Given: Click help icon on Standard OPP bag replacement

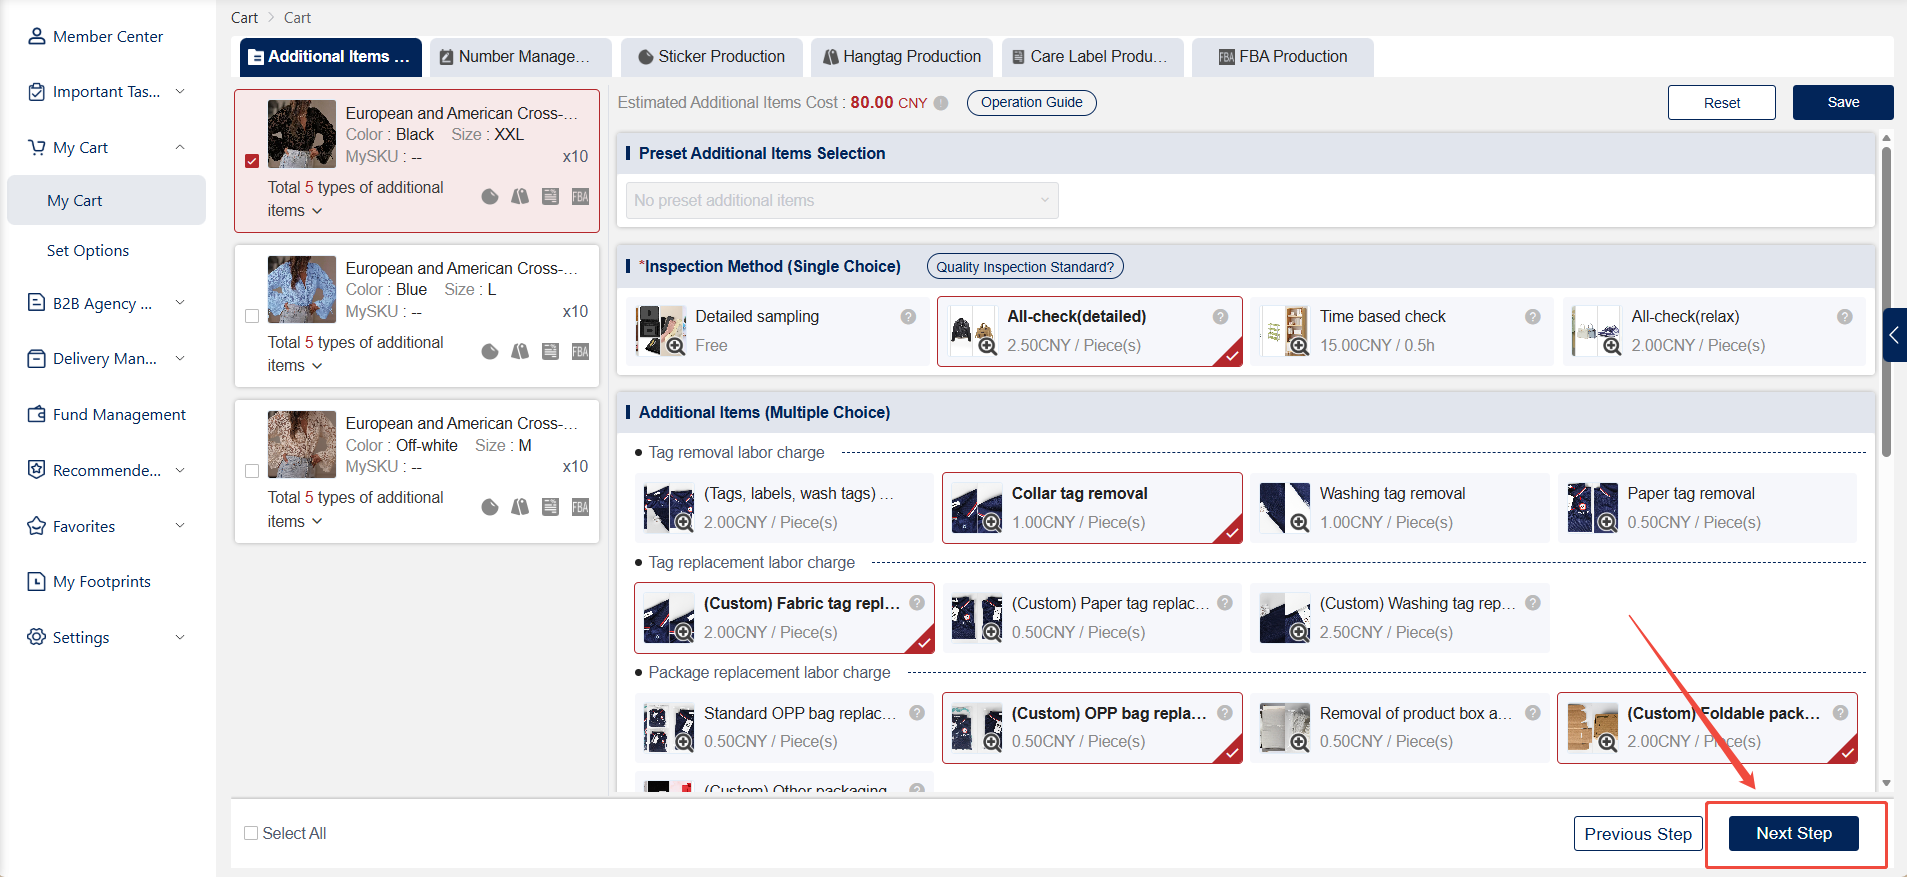Looking at the screenshot, I should 917,713.
